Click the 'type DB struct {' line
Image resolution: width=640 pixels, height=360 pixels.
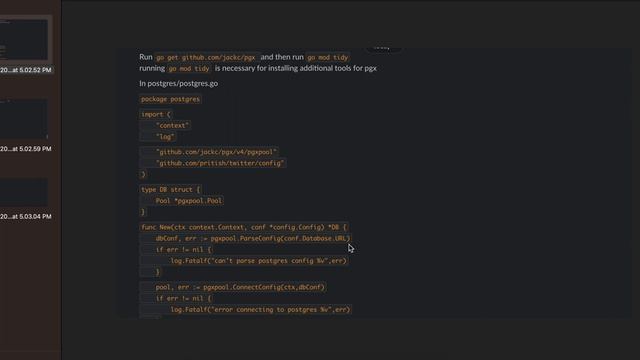171,189
